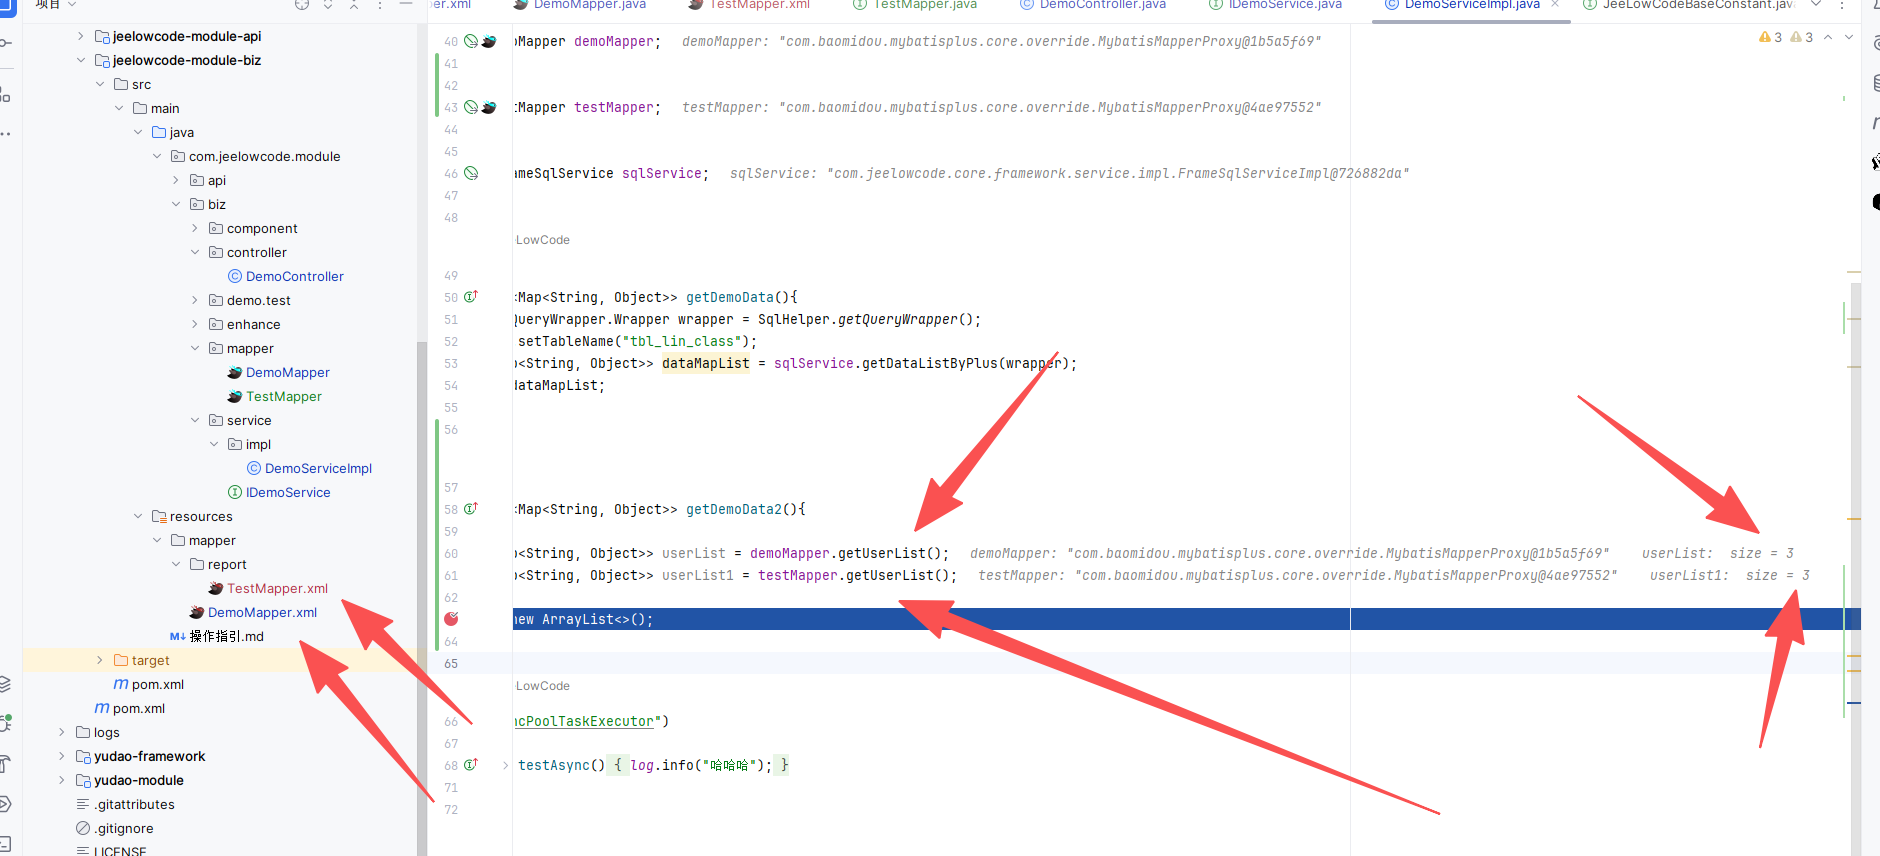1880x856 pixels.
Task: Unfold the collapsed testAsync method body
Action: [x=506, y=766]
